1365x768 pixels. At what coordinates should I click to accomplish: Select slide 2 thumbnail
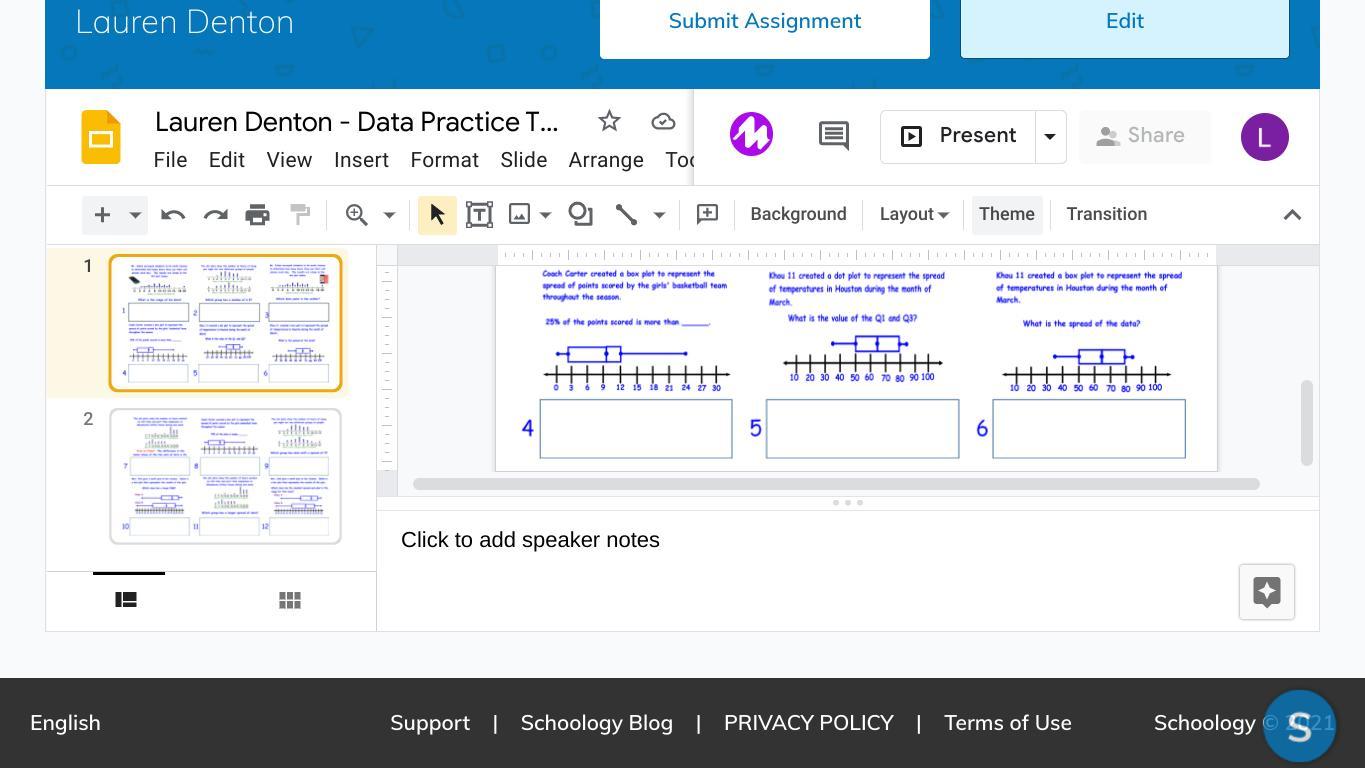(225, 477)
